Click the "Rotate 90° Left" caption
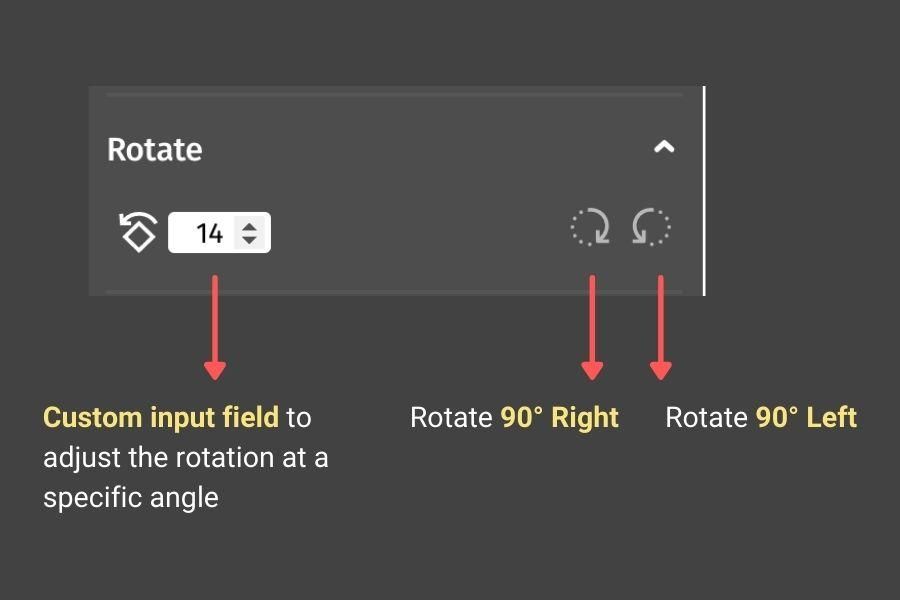This screenshot has height=600, width=900. (761, 417)
